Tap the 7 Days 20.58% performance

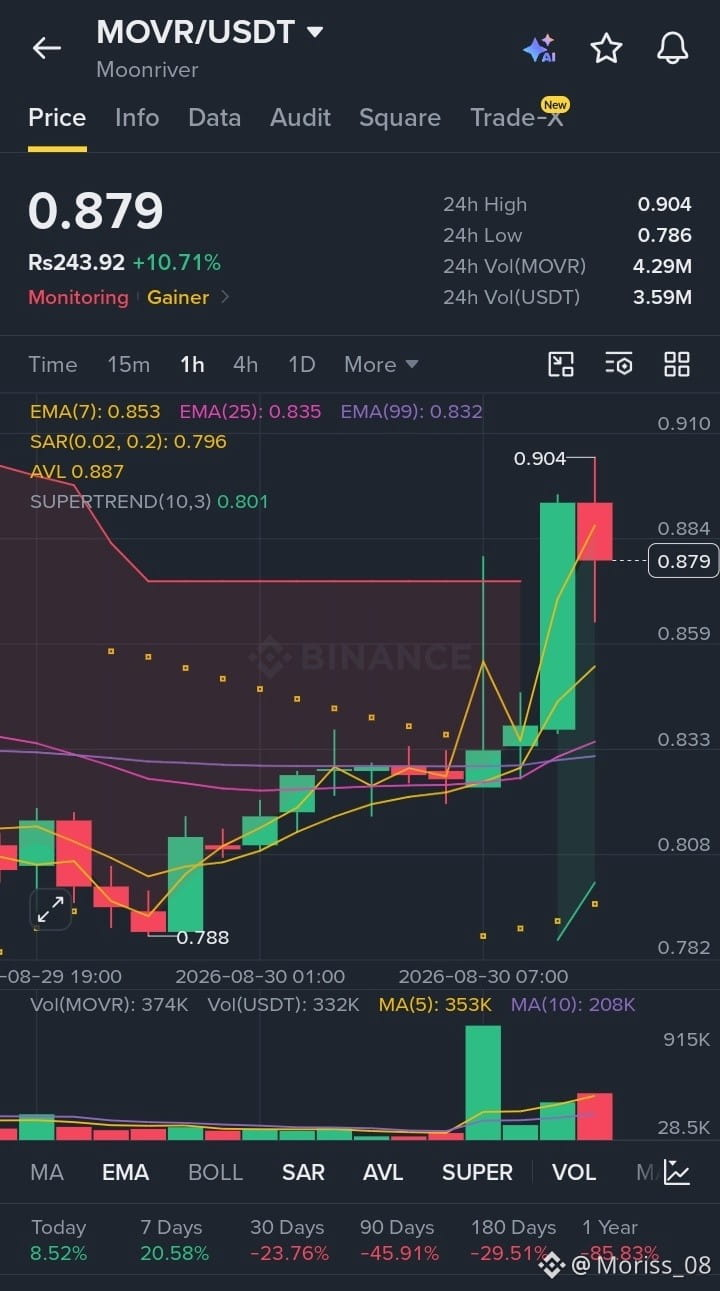pyautogui.click(x=174, y=1240)
